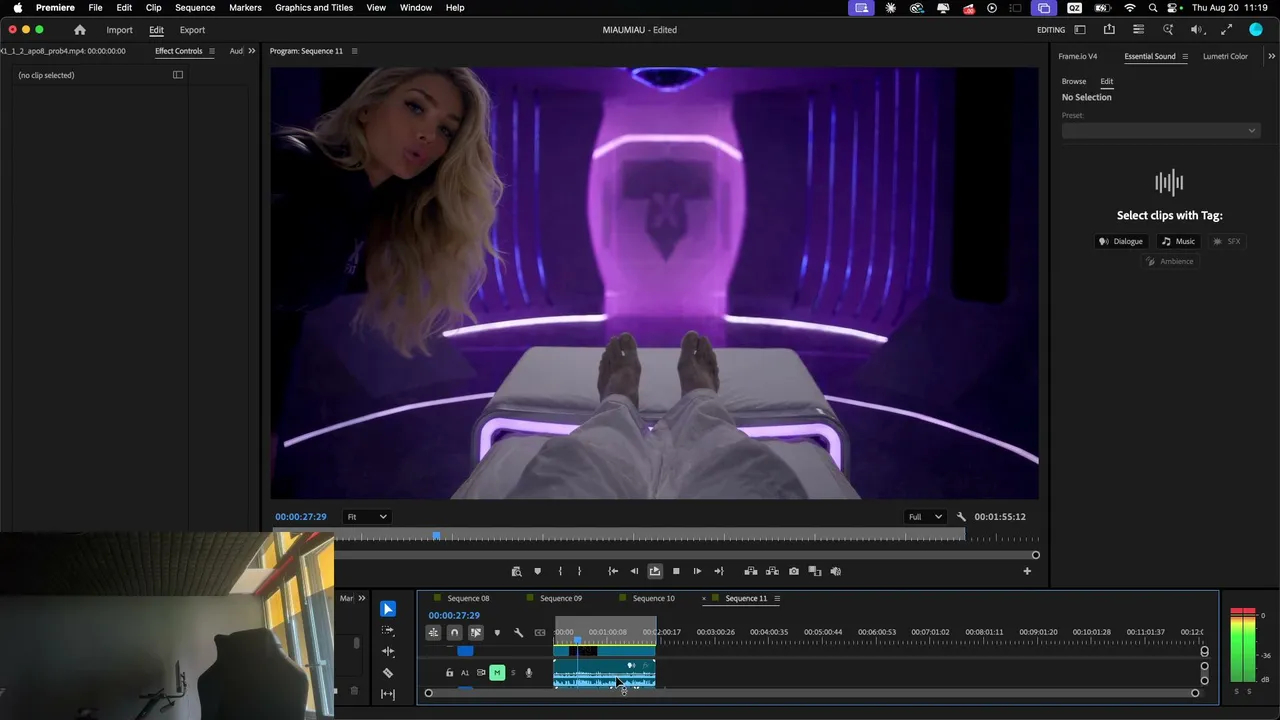Screen dimensions: 1280x720
Task: Select the Slip tool
Action: click(388, 694)
